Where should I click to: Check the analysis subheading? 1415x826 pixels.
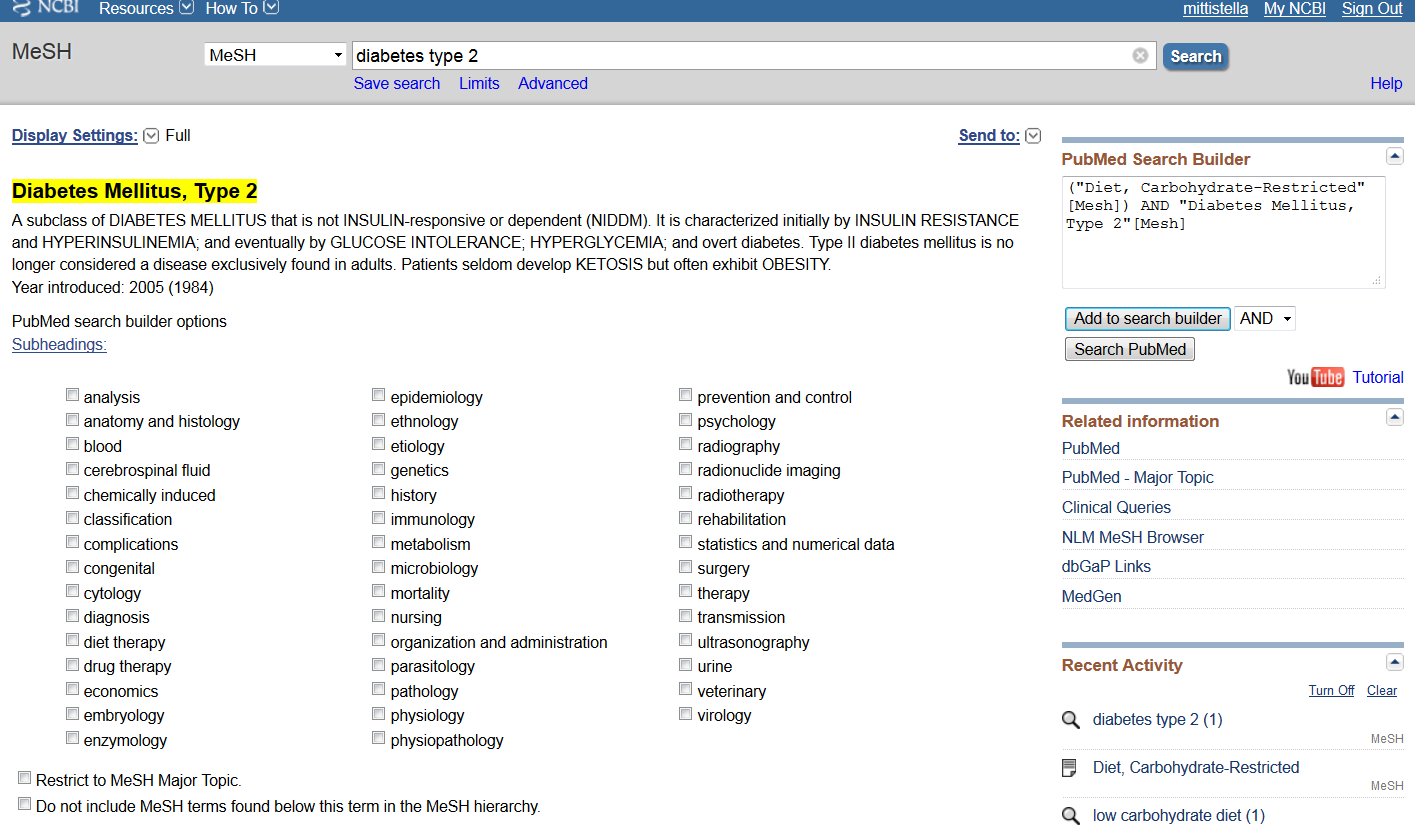click(x=73, y=396)
